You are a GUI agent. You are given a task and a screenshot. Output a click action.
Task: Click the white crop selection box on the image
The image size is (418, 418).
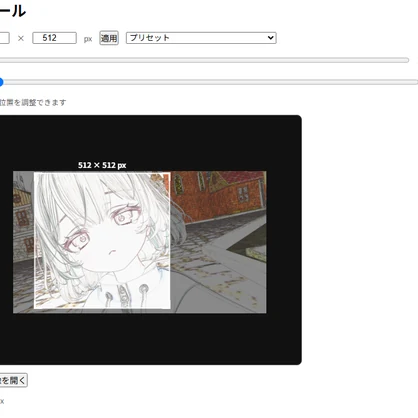102,240
